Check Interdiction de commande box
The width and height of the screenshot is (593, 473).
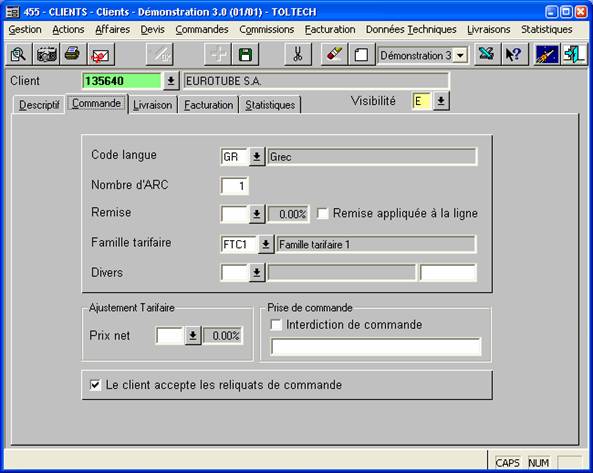coord(276,325)
